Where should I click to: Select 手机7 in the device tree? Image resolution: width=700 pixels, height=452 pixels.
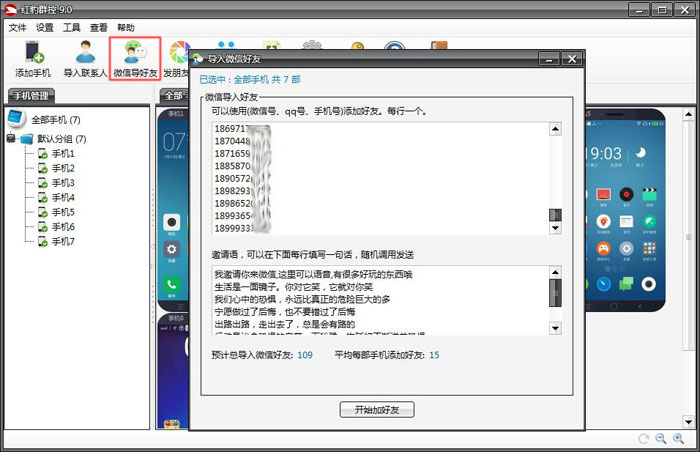click(63, 242)
